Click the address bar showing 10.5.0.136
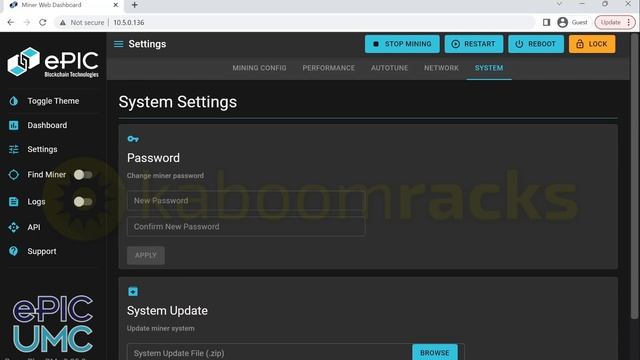Image resolution: width=640 pixels, height=360 pixels. coord(294,22)
